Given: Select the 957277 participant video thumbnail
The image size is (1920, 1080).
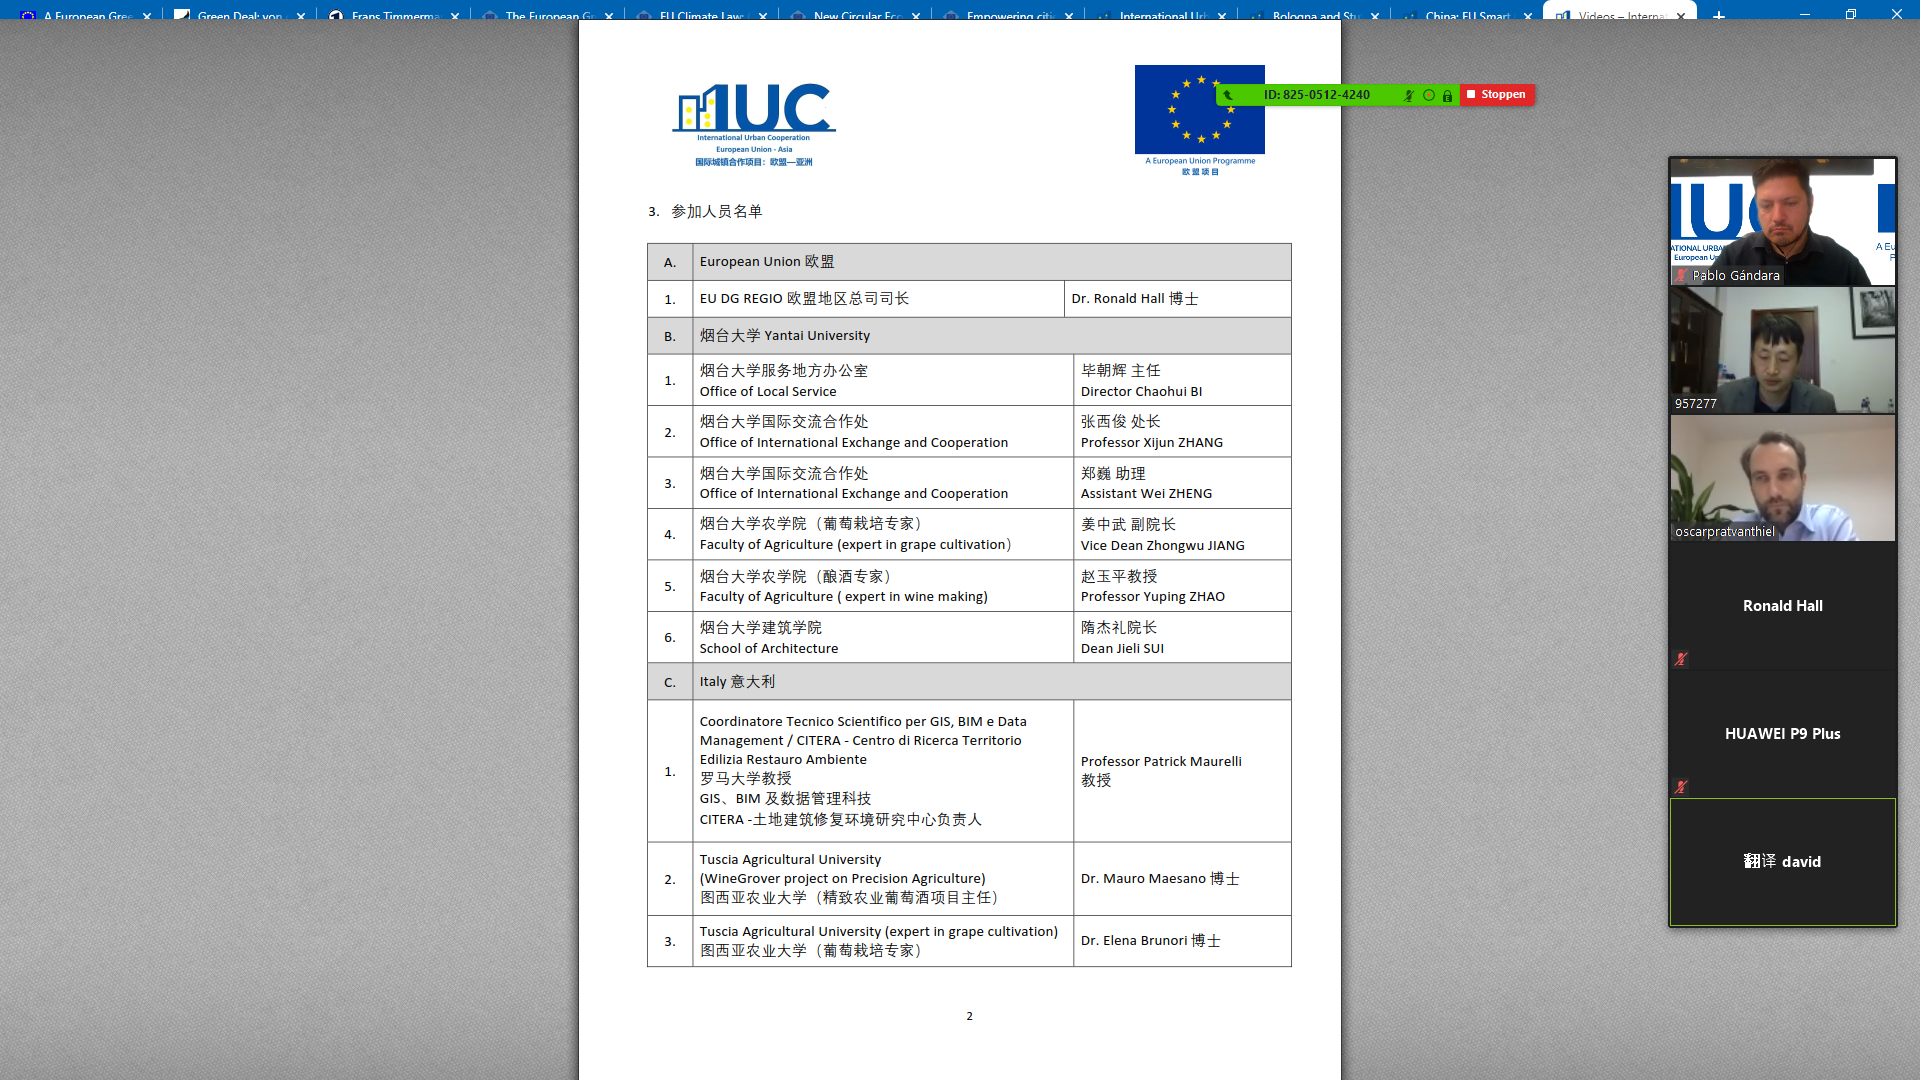Looking at the screenshot, I should point(1782,350).
